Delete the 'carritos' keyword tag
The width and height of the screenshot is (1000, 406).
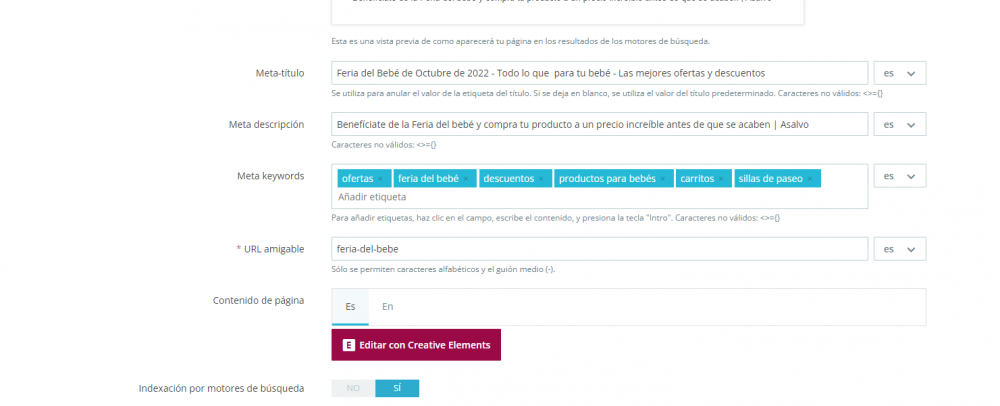(x=721, y=179)
